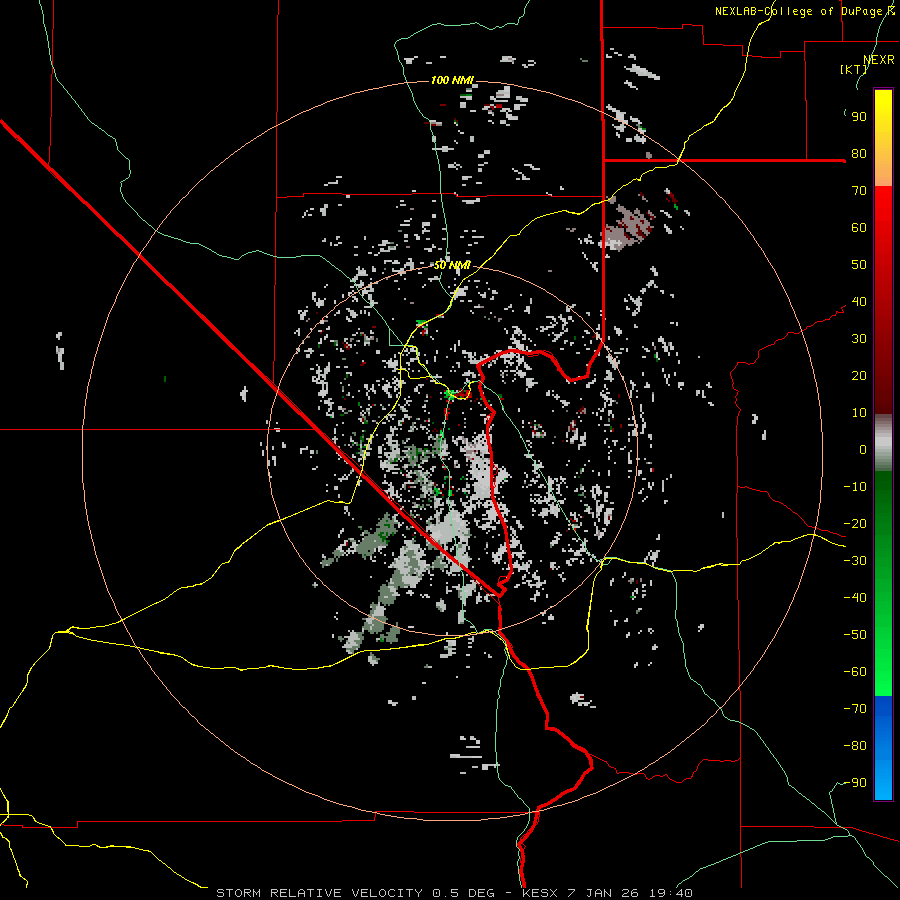Click the -60 scale value
Screen dimensions: 900x900
855,672
